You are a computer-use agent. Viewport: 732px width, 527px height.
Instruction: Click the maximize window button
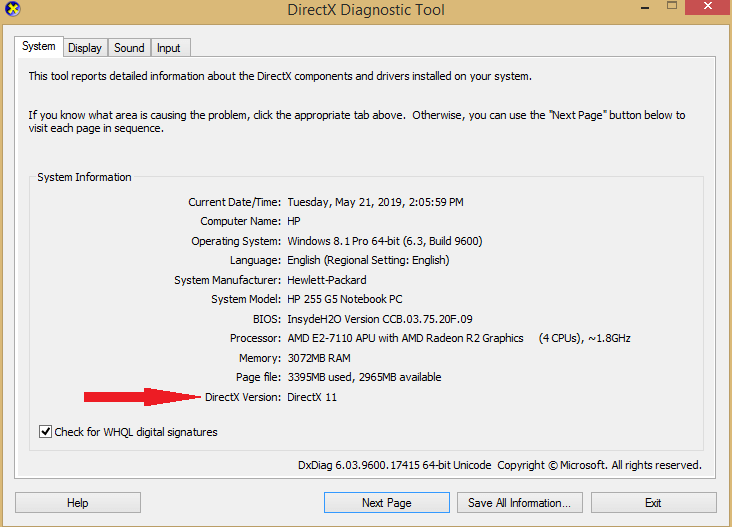672,6
